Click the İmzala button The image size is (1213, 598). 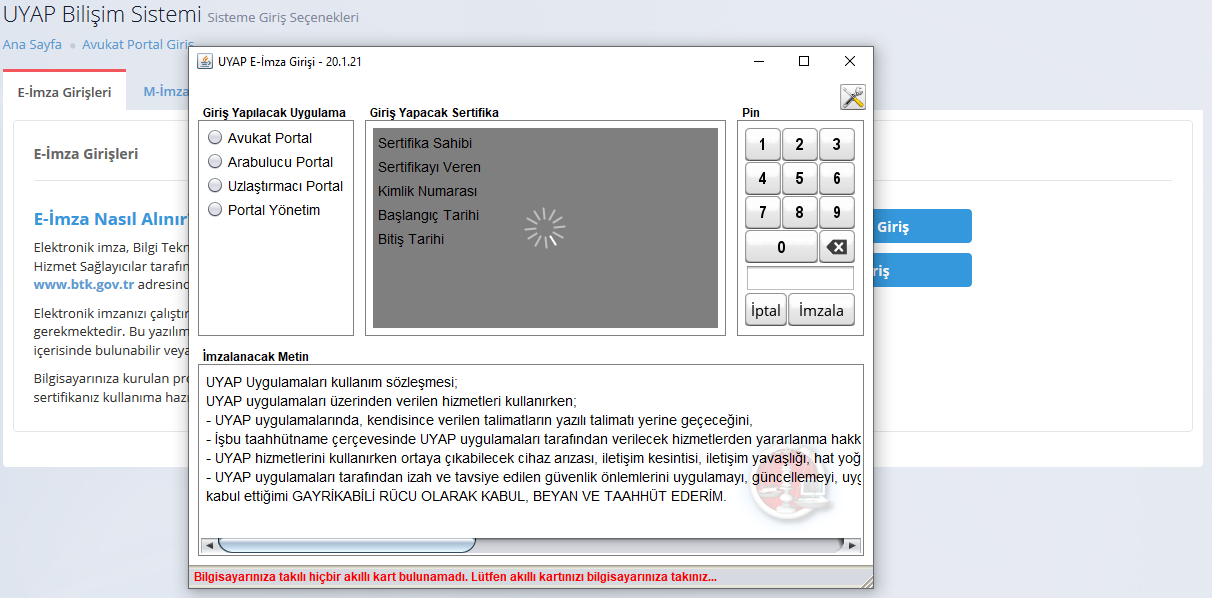(x=822, y=310)
